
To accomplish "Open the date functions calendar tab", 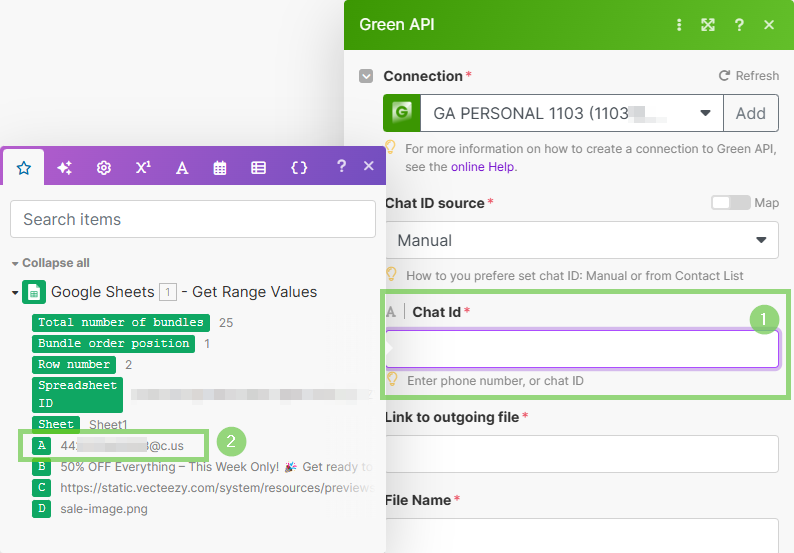I will click(220, 168).
